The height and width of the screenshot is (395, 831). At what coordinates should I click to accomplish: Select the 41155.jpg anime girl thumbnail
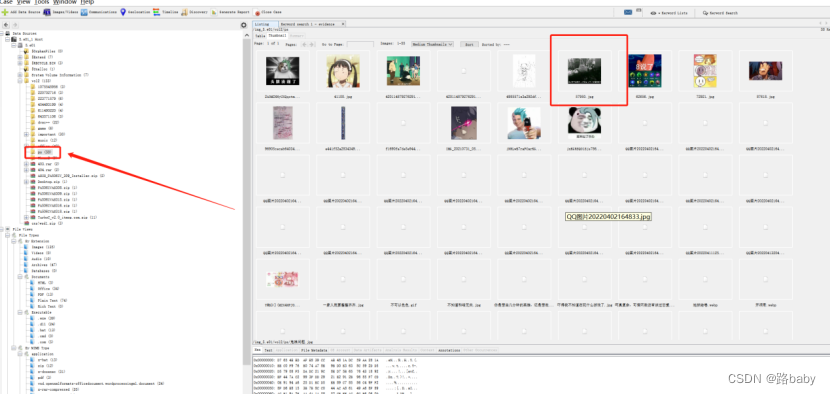pyautogui.click(x=342, y=71)
